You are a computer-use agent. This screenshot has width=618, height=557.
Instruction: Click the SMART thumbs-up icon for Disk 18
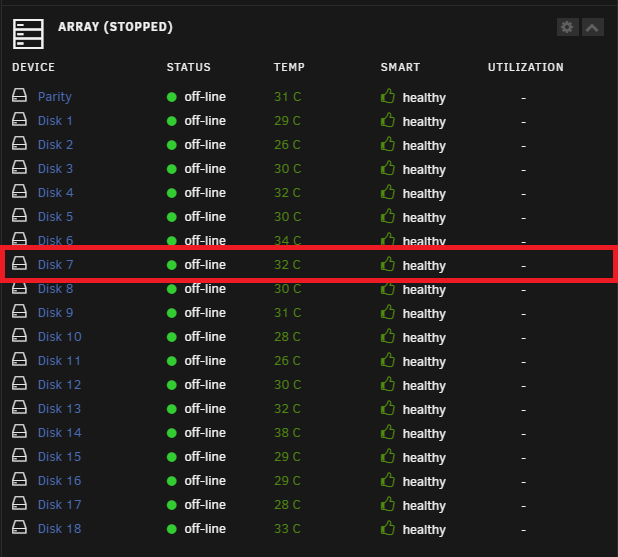tap(388, 528)
